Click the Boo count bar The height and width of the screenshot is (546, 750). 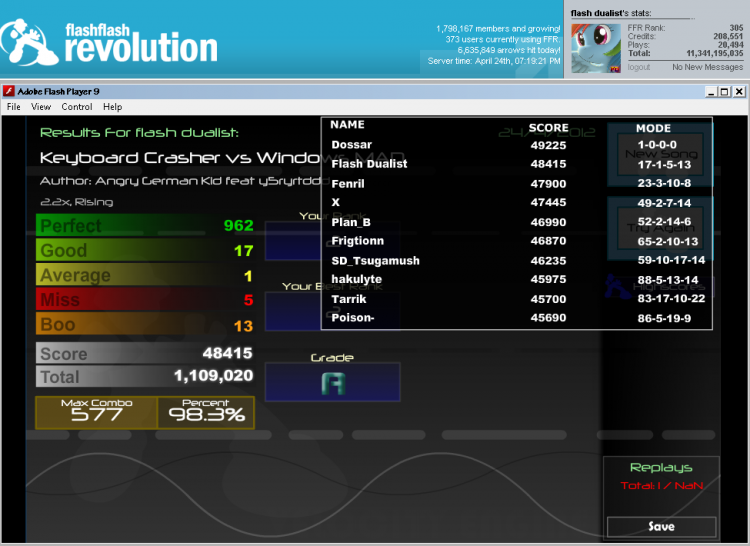[x=145, y=325]
